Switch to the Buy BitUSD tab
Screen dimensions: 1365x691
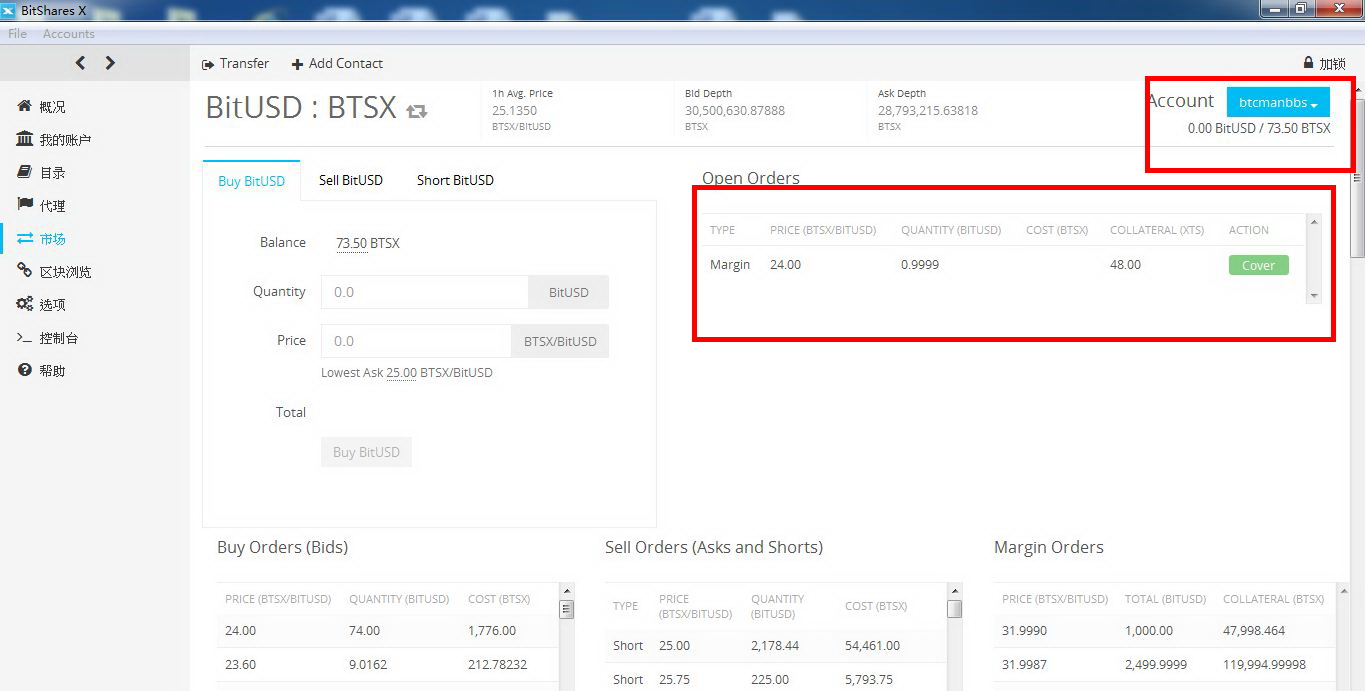tap(251, 181)
